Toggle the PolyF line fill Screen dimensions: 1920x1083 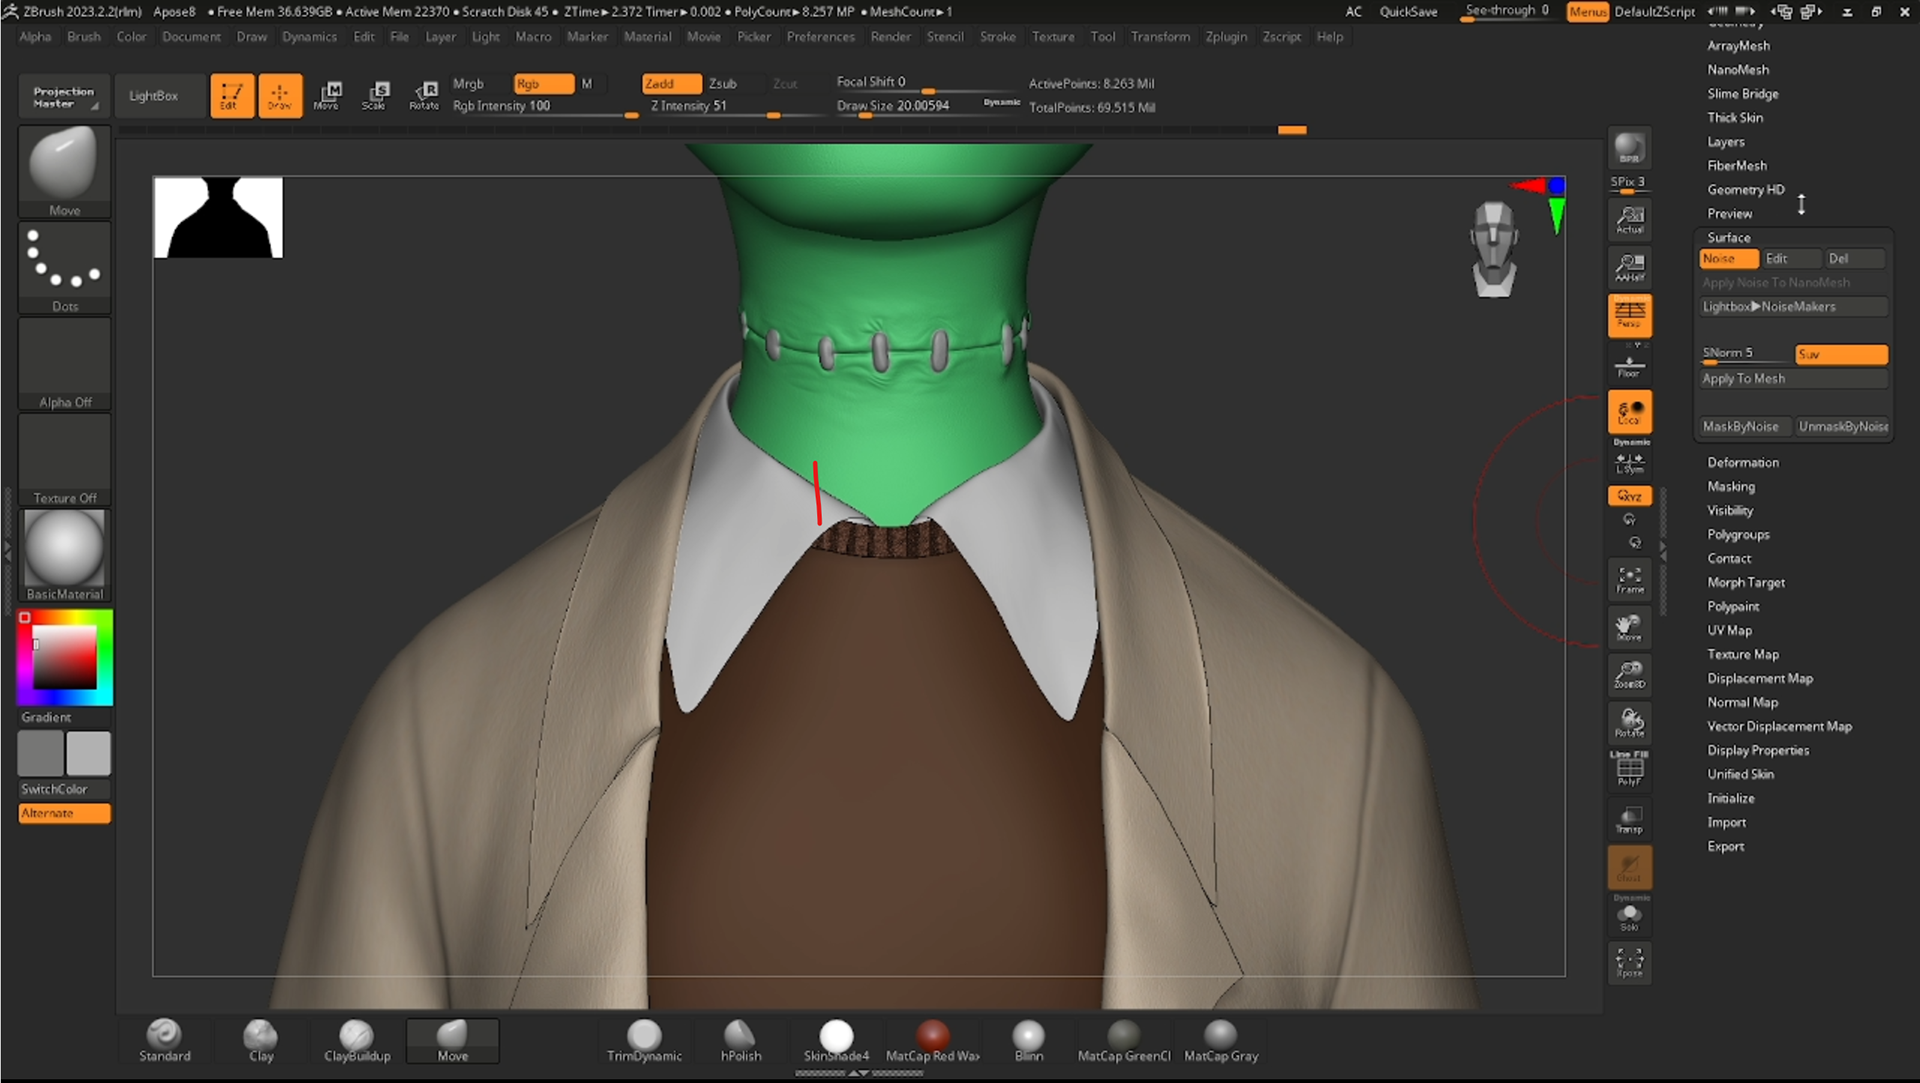click(x=1629, y=769)
